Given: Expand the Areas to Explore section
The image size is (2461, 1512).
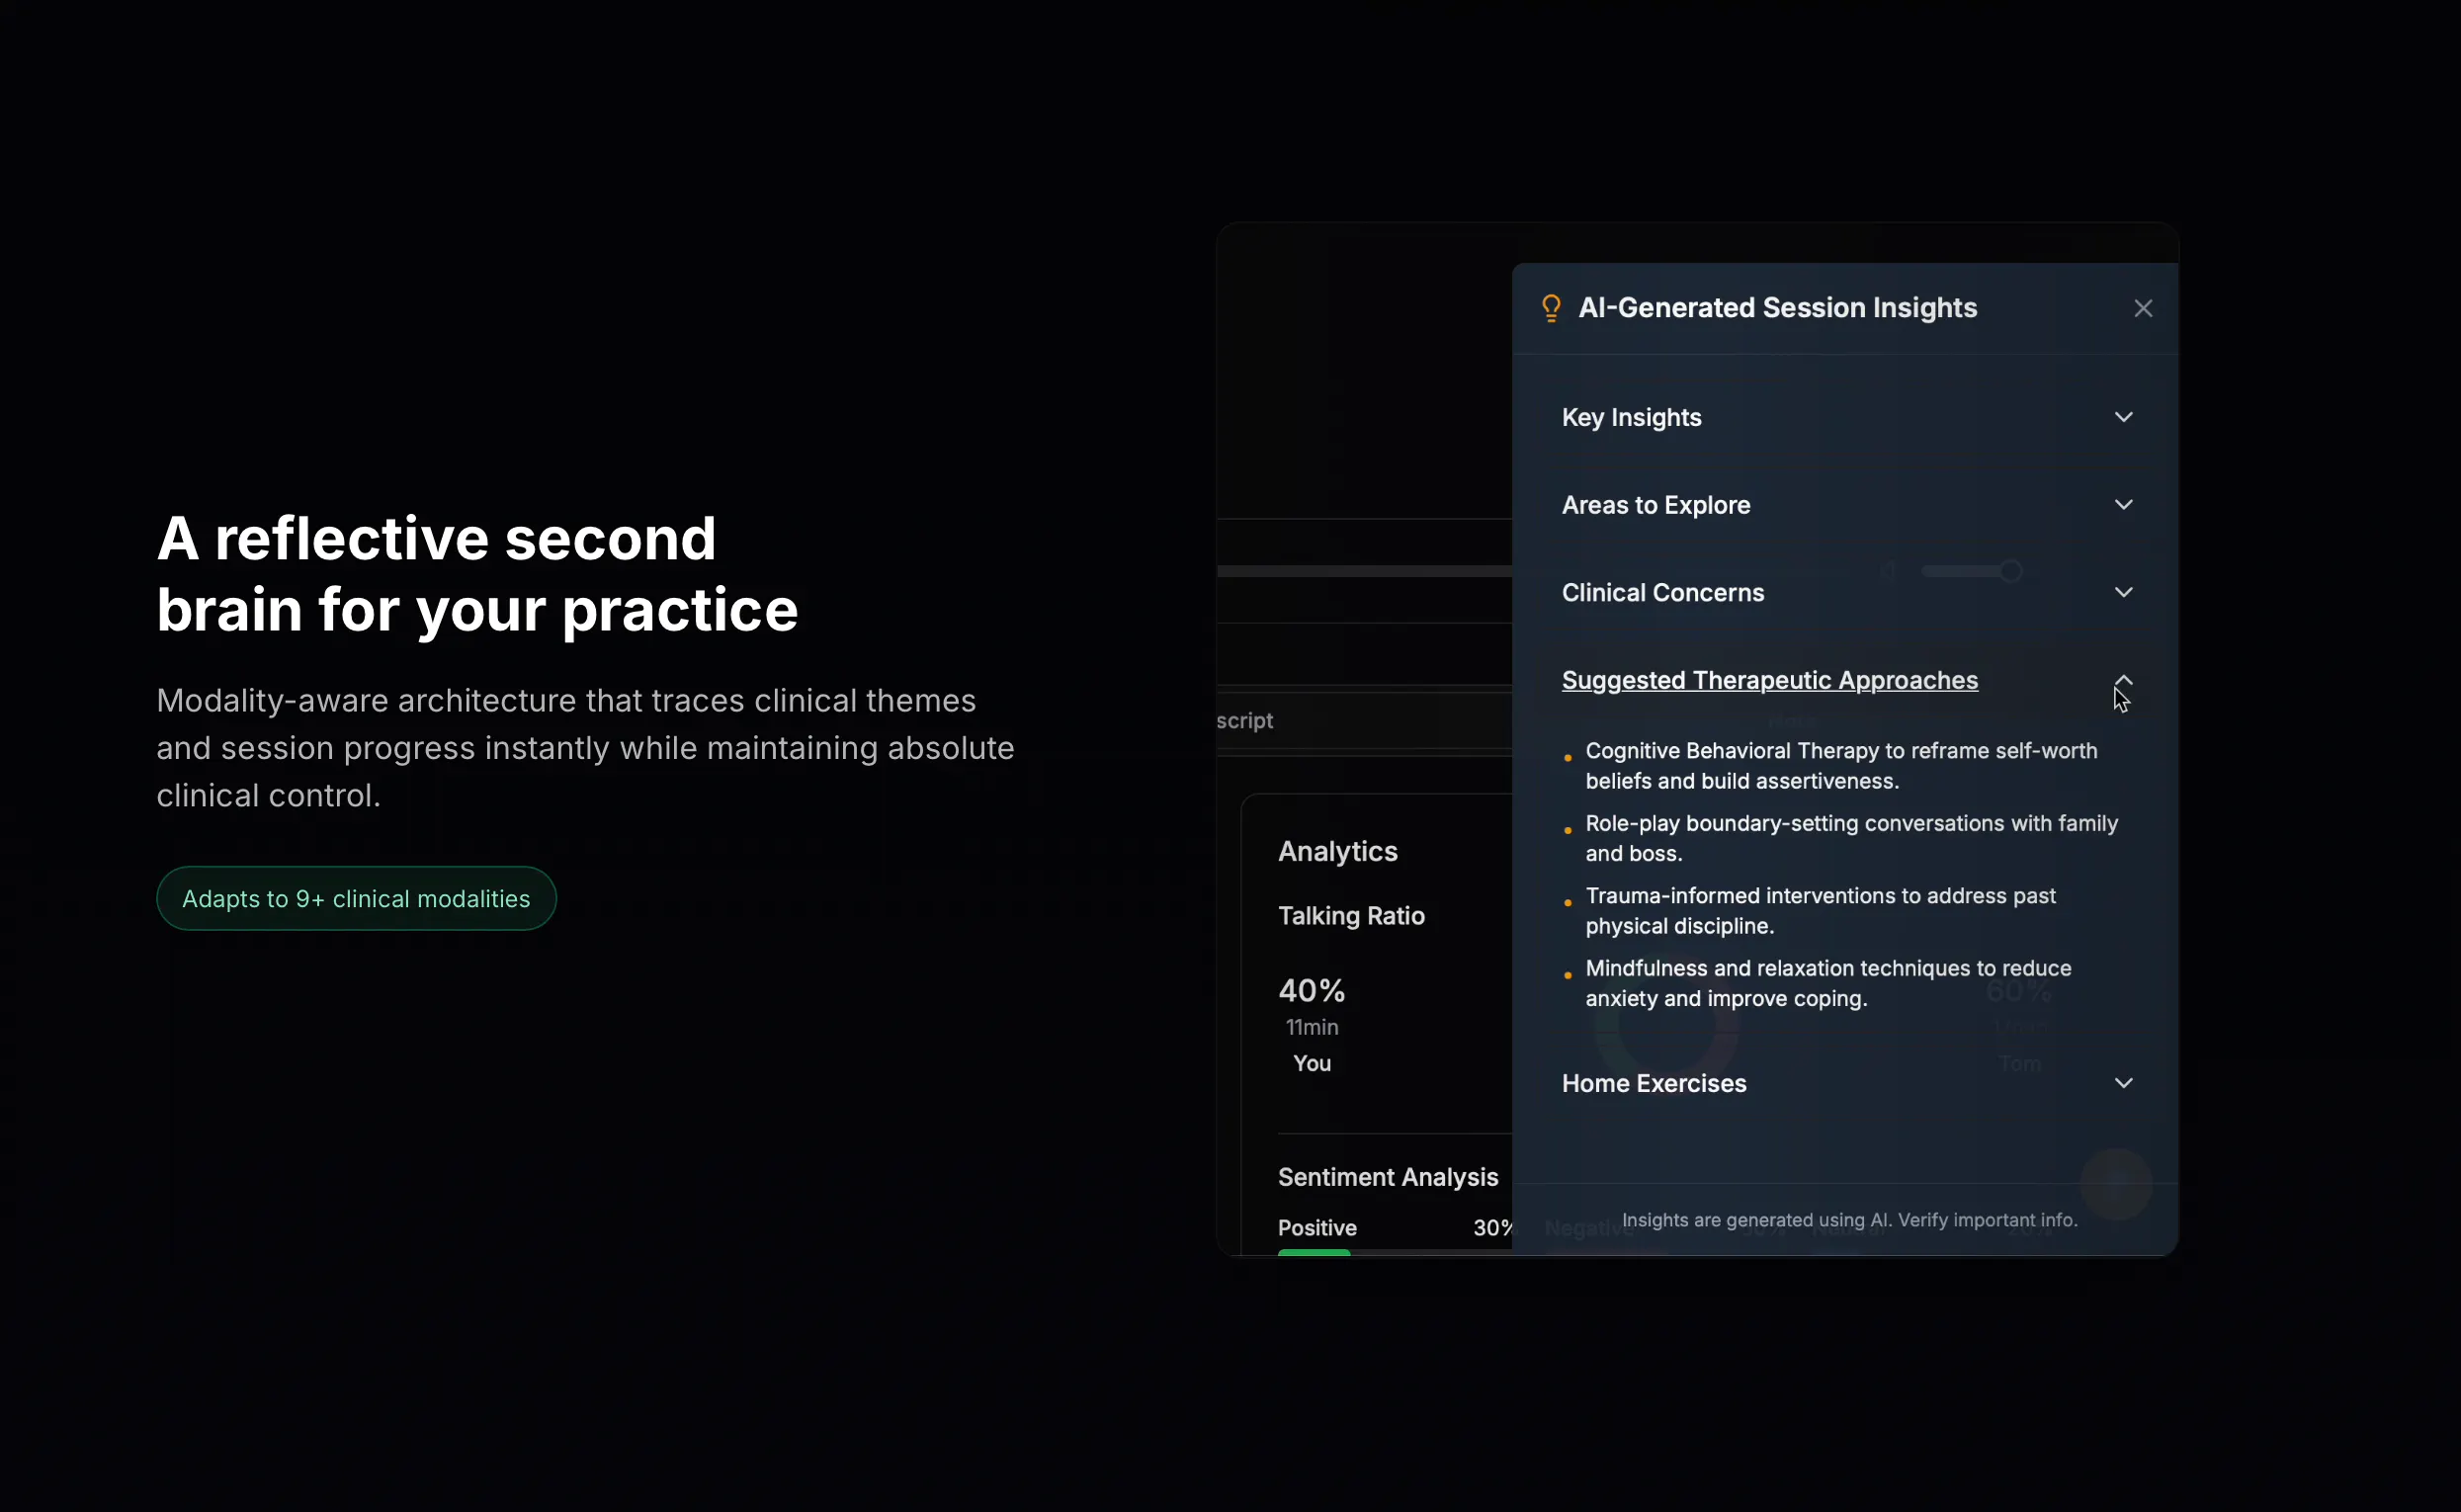Looking at the screenshot, I should tap(2123, 505).
